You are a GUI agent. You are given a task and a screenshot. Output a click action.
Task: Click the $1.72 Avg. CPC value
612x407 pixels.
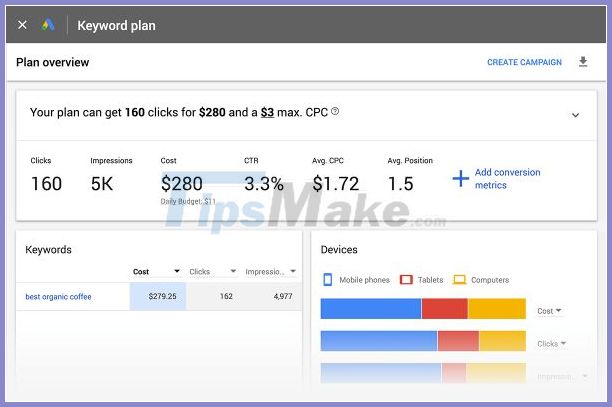(x=335, y=184)
